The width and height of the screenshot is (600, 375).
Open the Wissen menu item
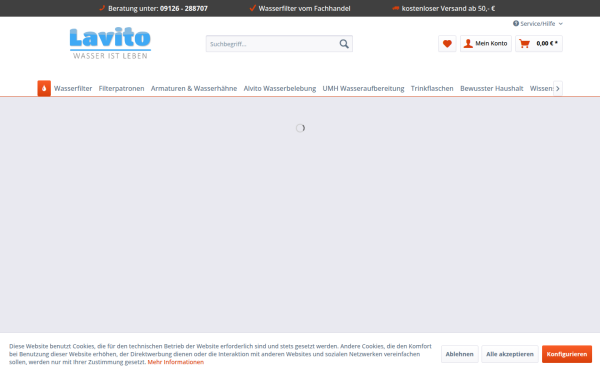541,88
